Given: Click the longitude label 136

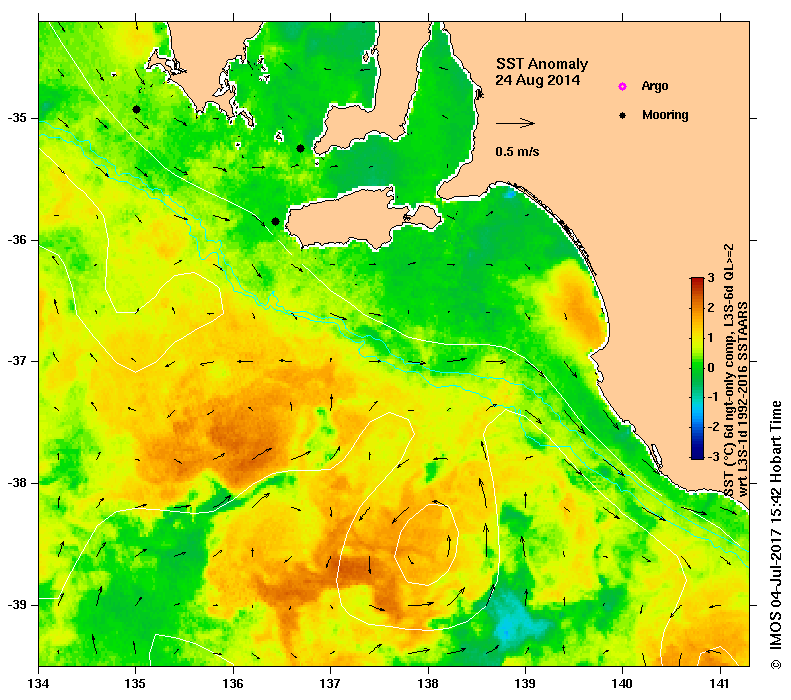Looking at the screenshot, I should point(233,684).
